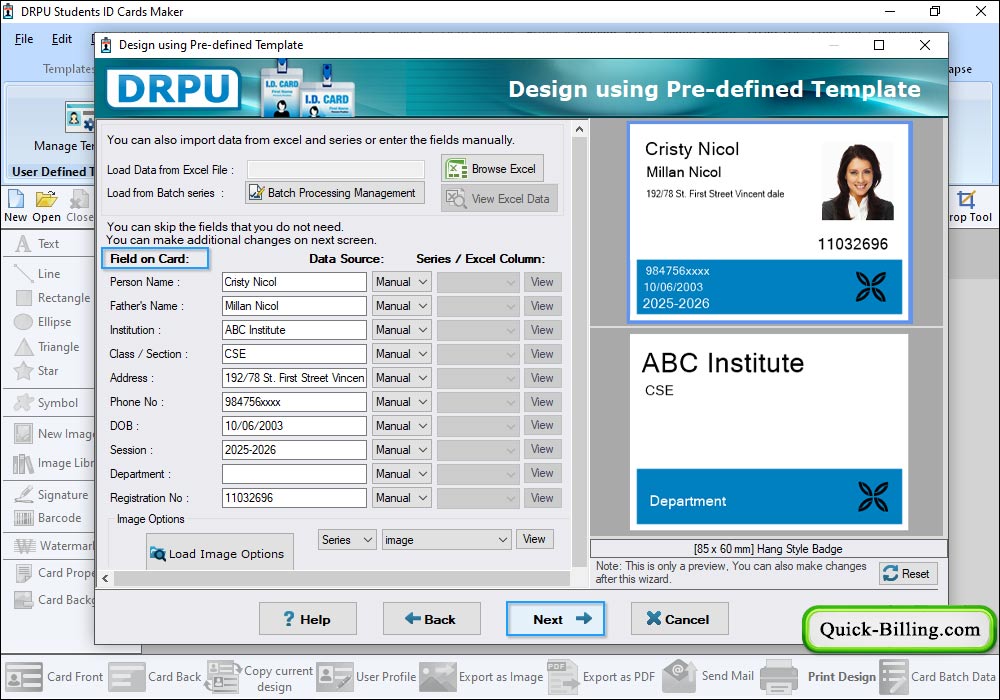Screen dimensions: 1000x700
Task: Open the Edit menu
Action: [61, 39]
